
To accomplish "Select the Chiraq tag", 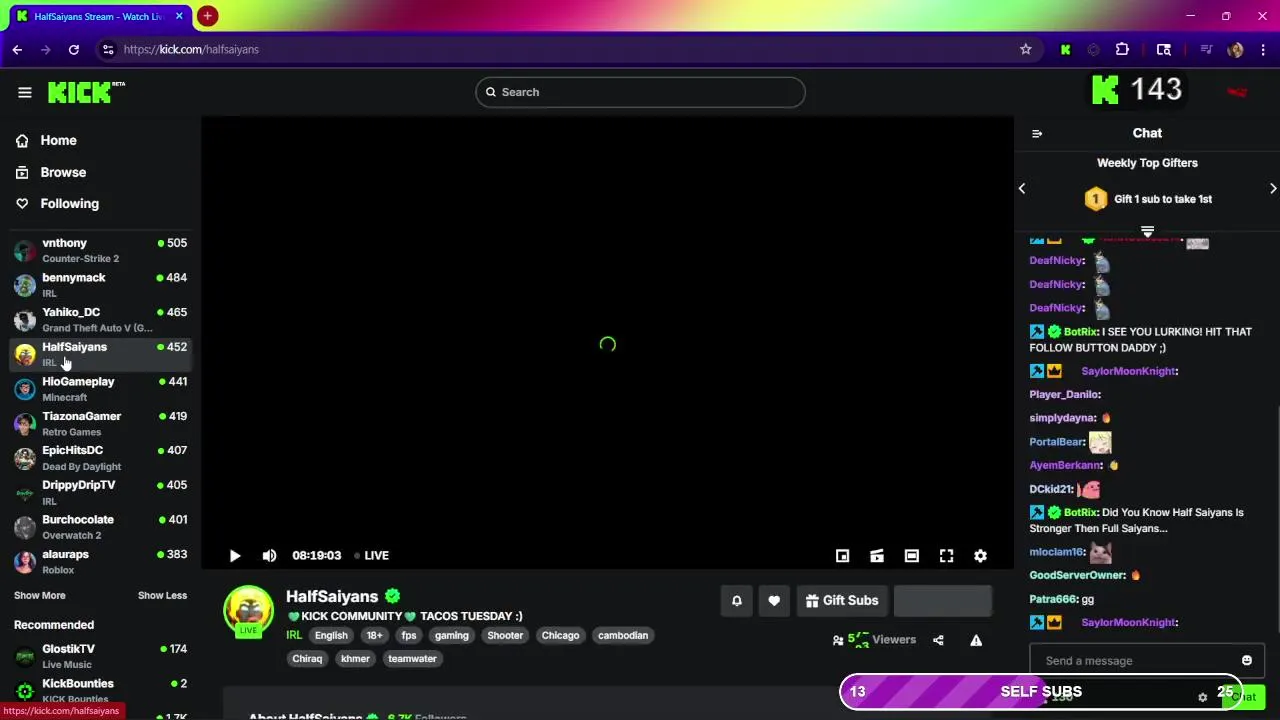I will pos(307,659).
